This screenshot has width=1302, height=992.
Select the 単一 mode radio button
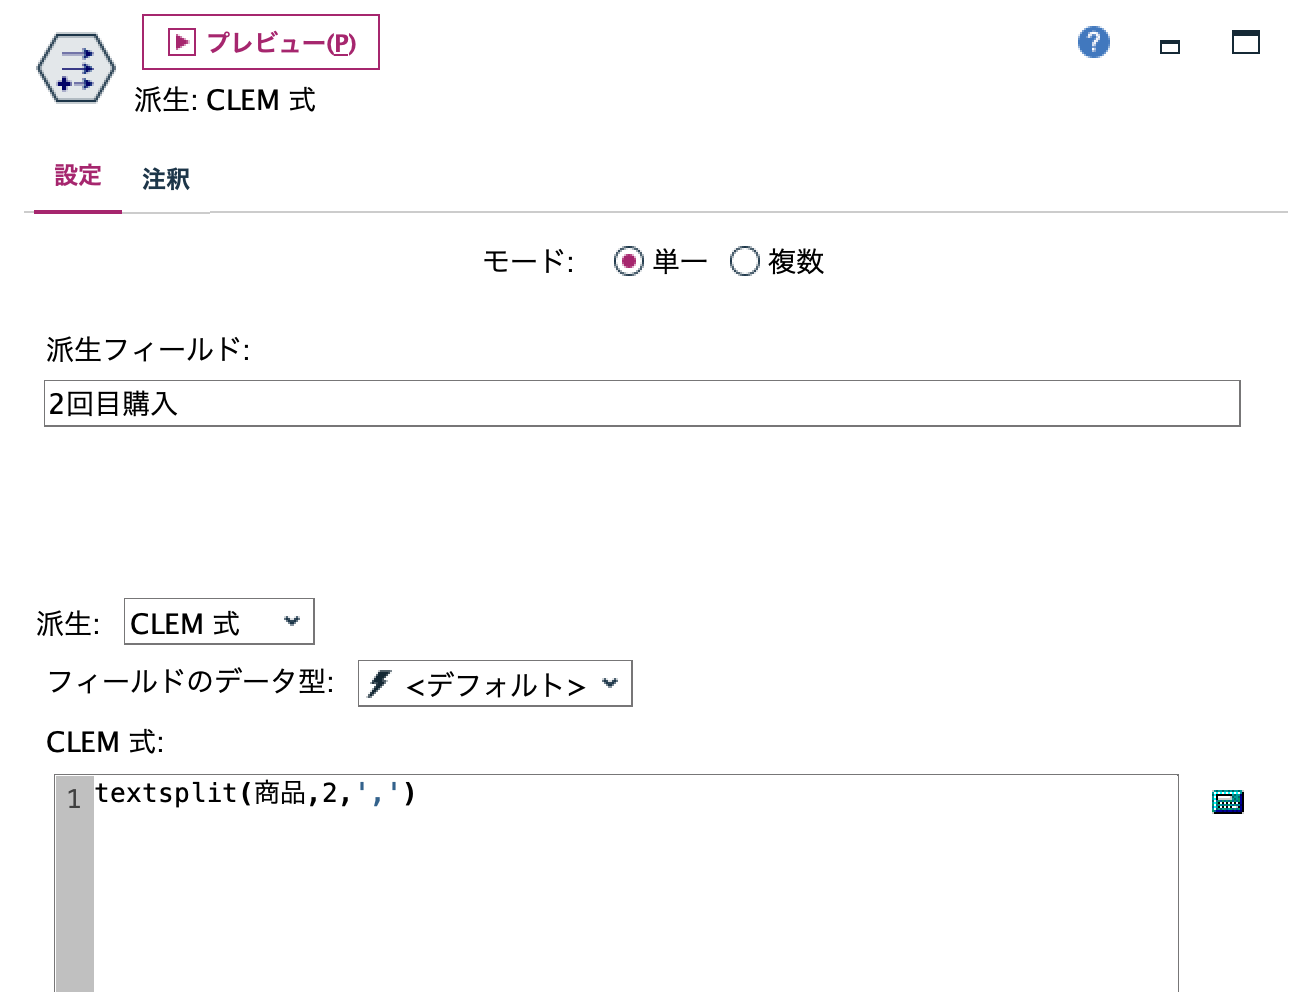click(x=629, y=261)
